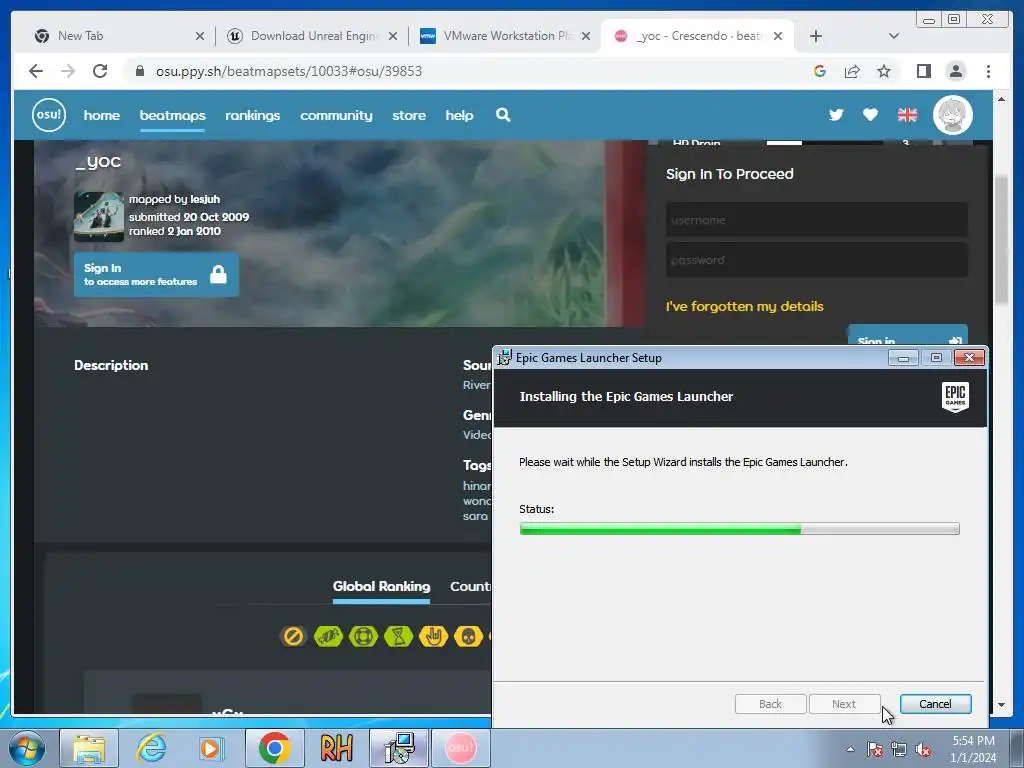Open the home menu on osu!
The height and width of the screenshot is (768, 1024).
pos(102,115)
